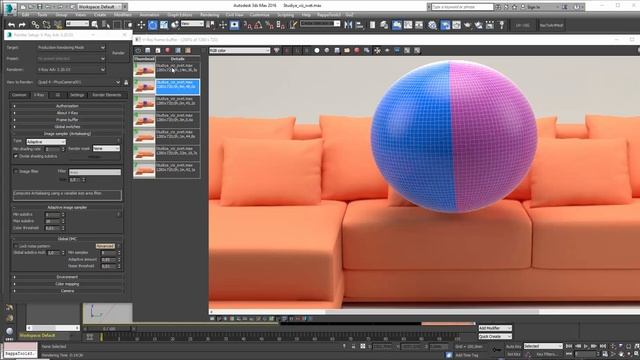Open the View to Render dropdown

point(79,82)
